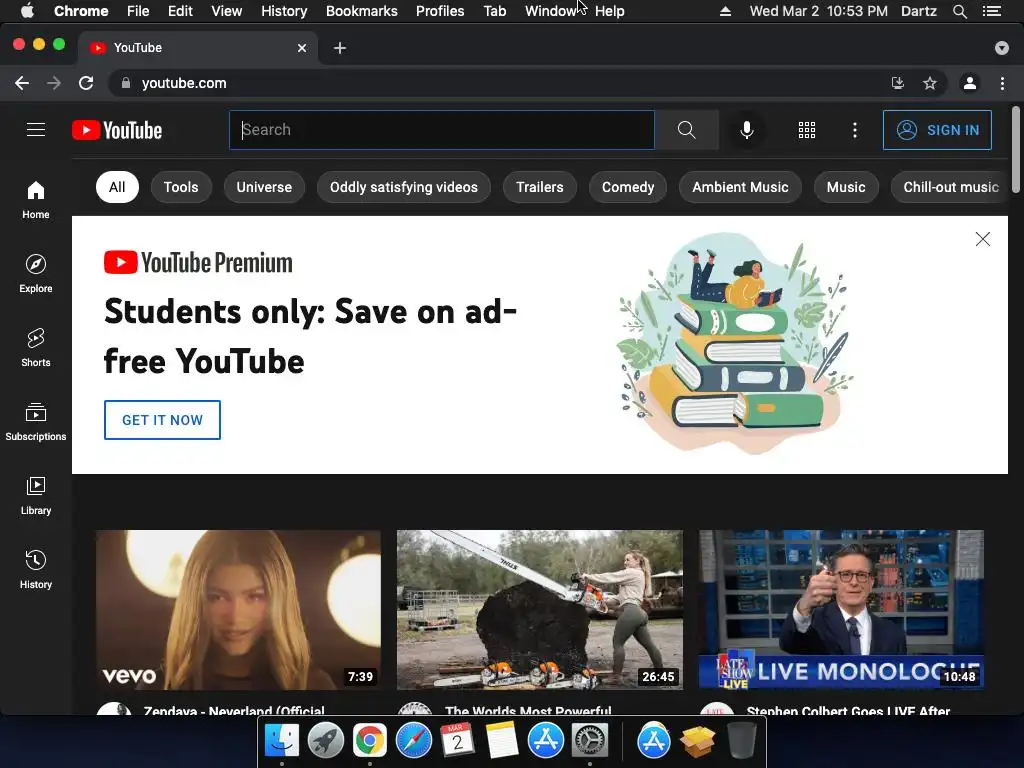Open the Trash in the Dock
This screenshot has width=1024, height=768.
tap(742, 741)
